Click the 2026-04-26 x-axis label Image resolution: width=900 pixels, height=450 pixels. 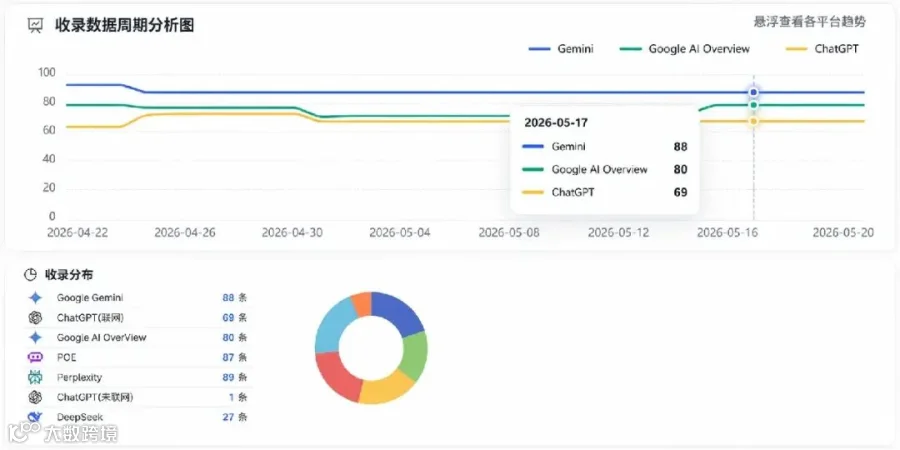coord(183,232)
